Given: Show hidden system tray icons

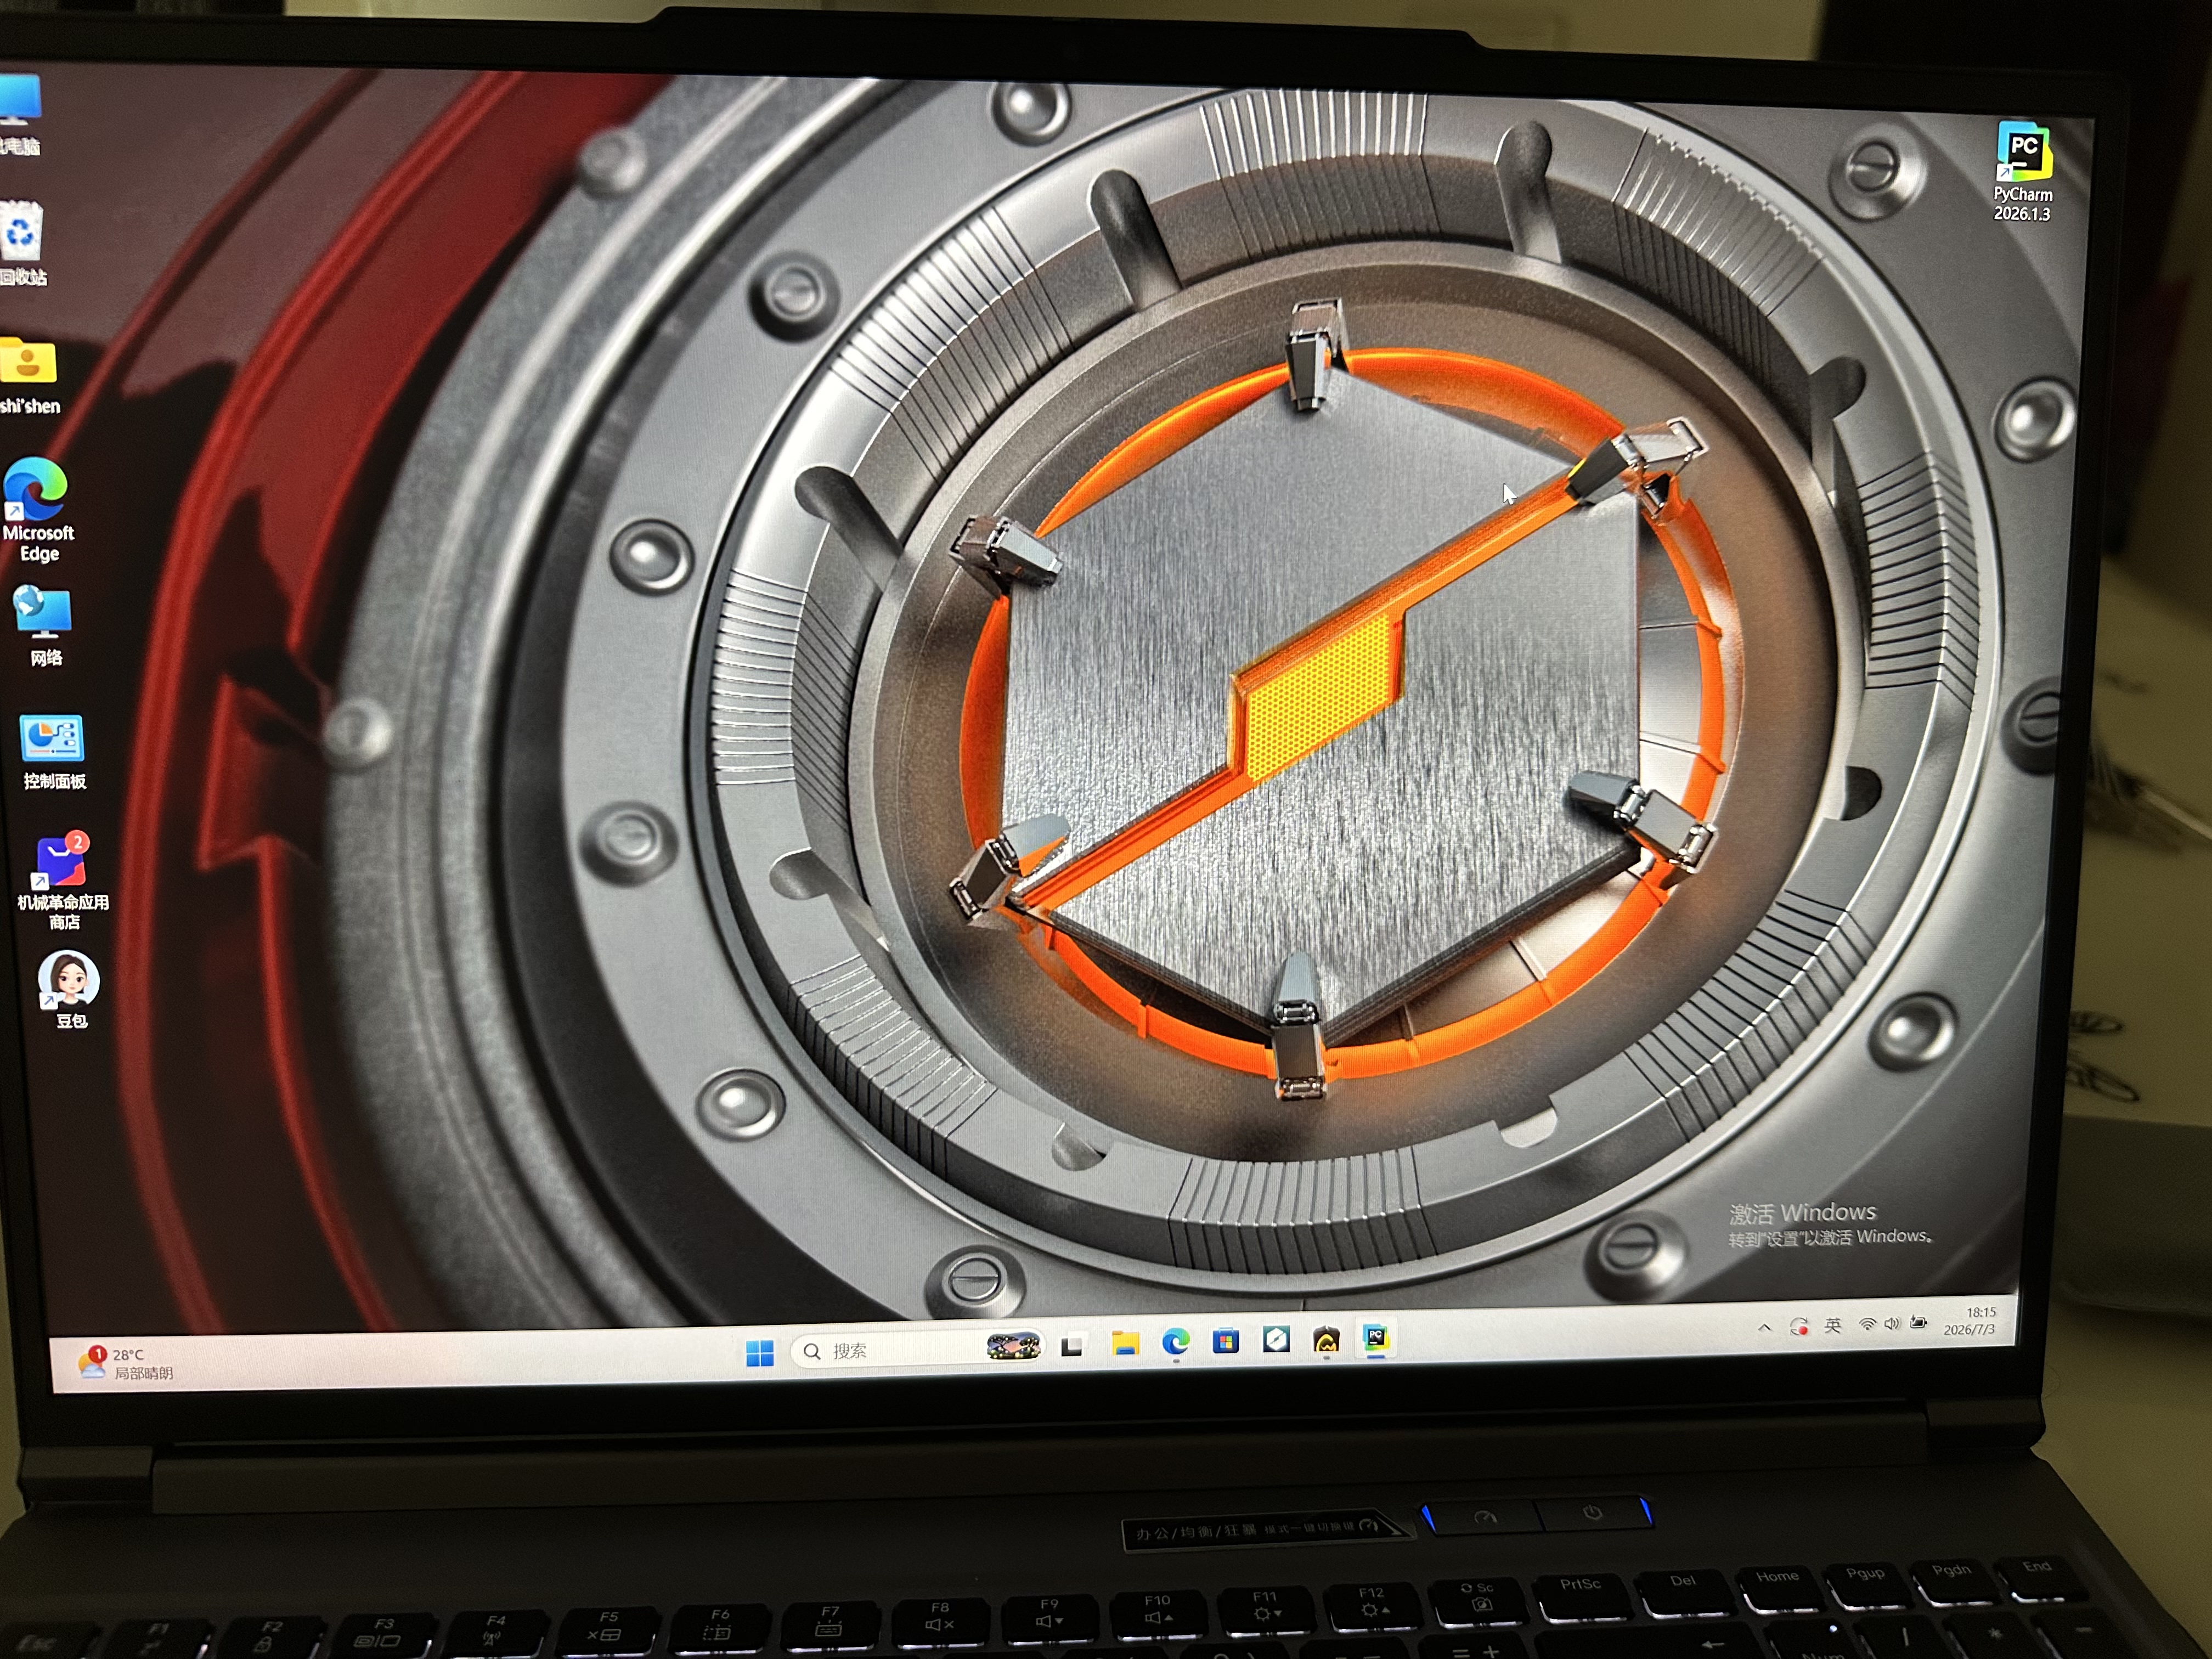Looking at the screenshot, I should [1765, 1328].
